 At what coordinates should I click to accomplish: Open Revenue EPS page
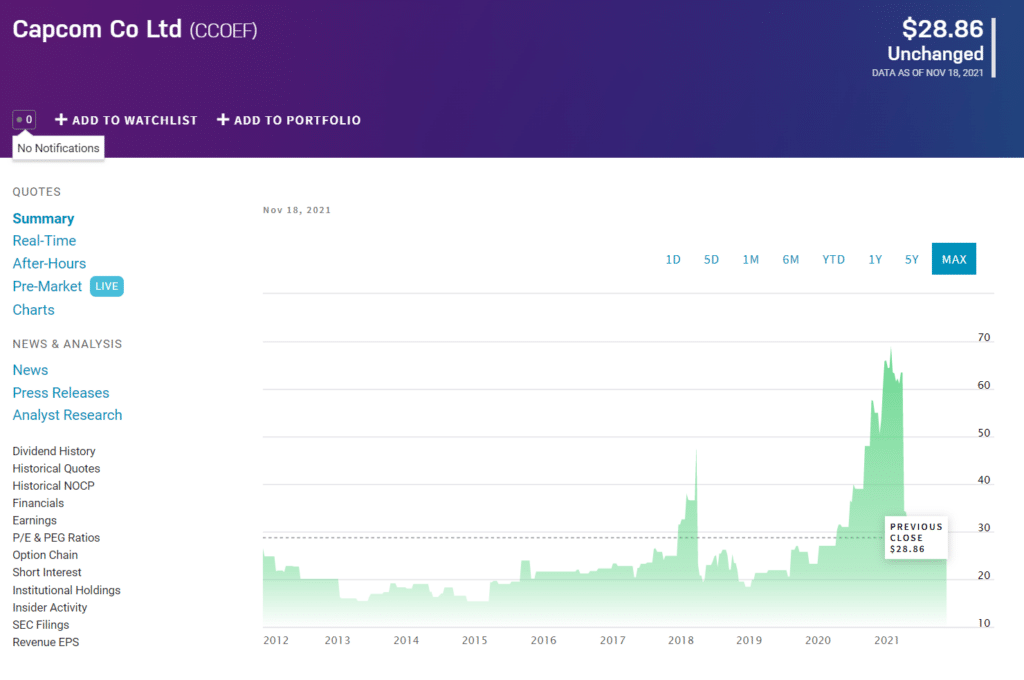[x=46, y=642]
